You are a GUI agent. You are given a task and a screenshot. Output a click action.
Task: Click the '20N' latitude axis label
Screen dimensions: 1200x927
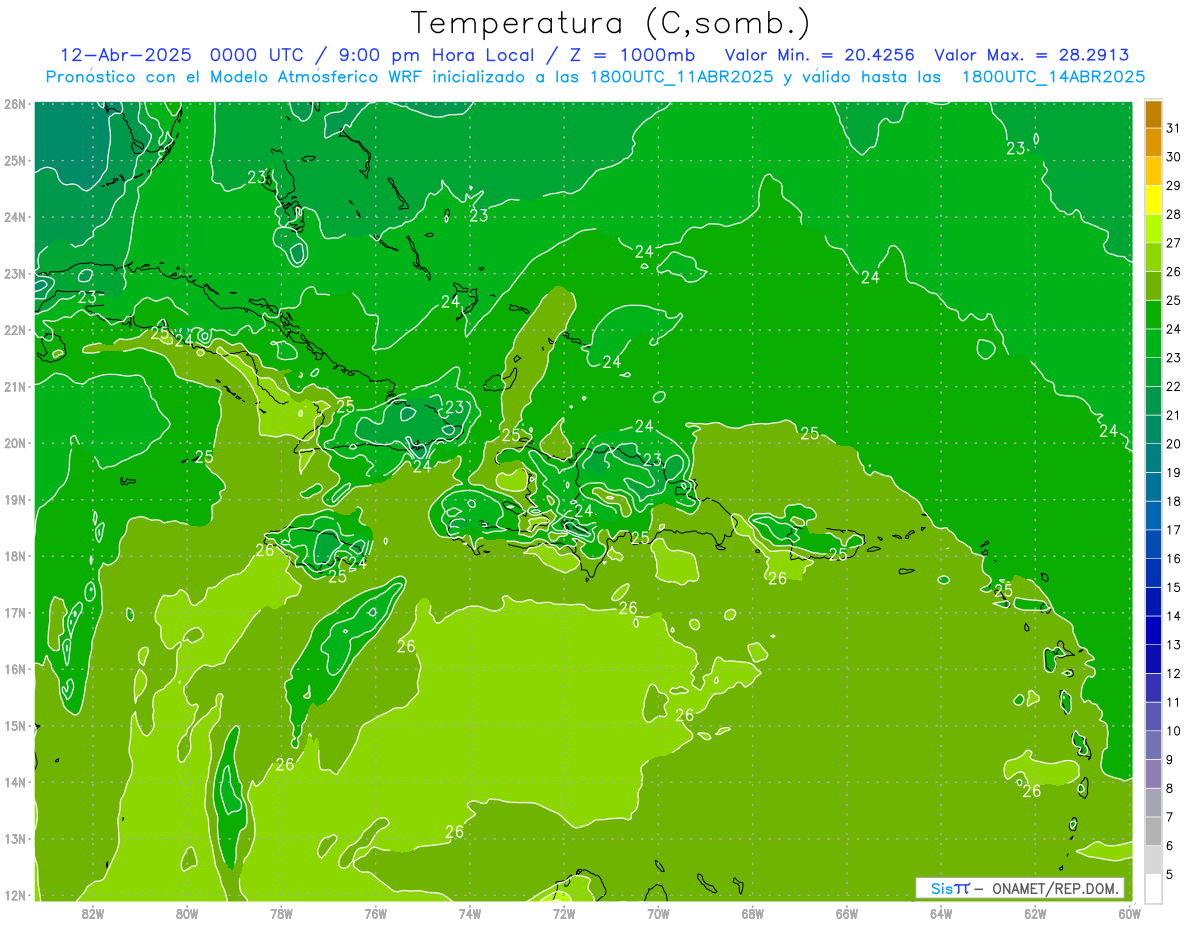coord(15,443)
